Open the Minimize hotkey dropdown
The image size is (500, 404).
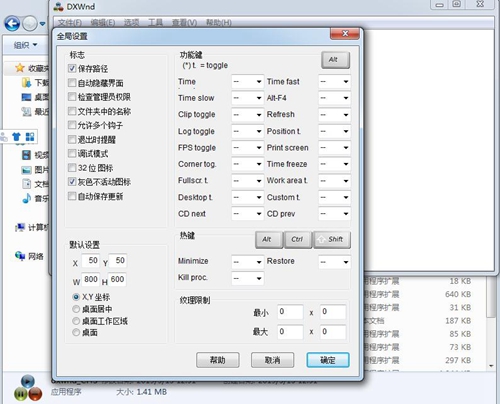[248, 262]
